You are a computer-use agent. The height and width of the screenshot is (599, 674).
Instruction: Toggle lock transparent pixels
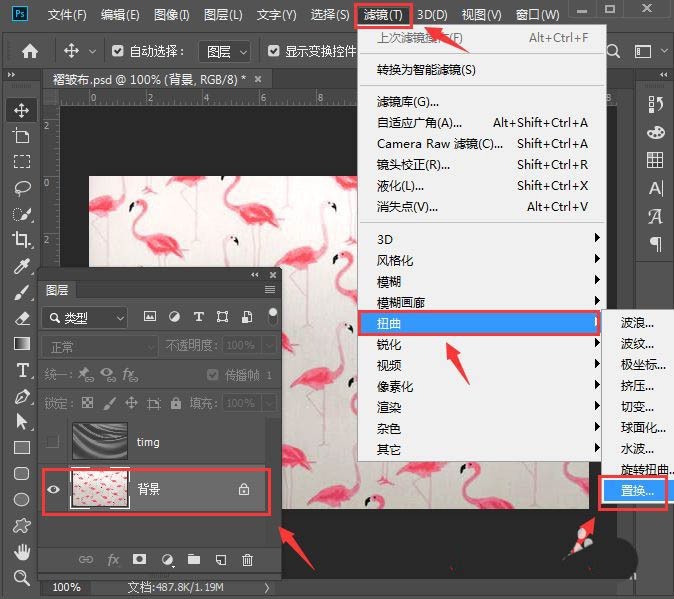(88, 403)
